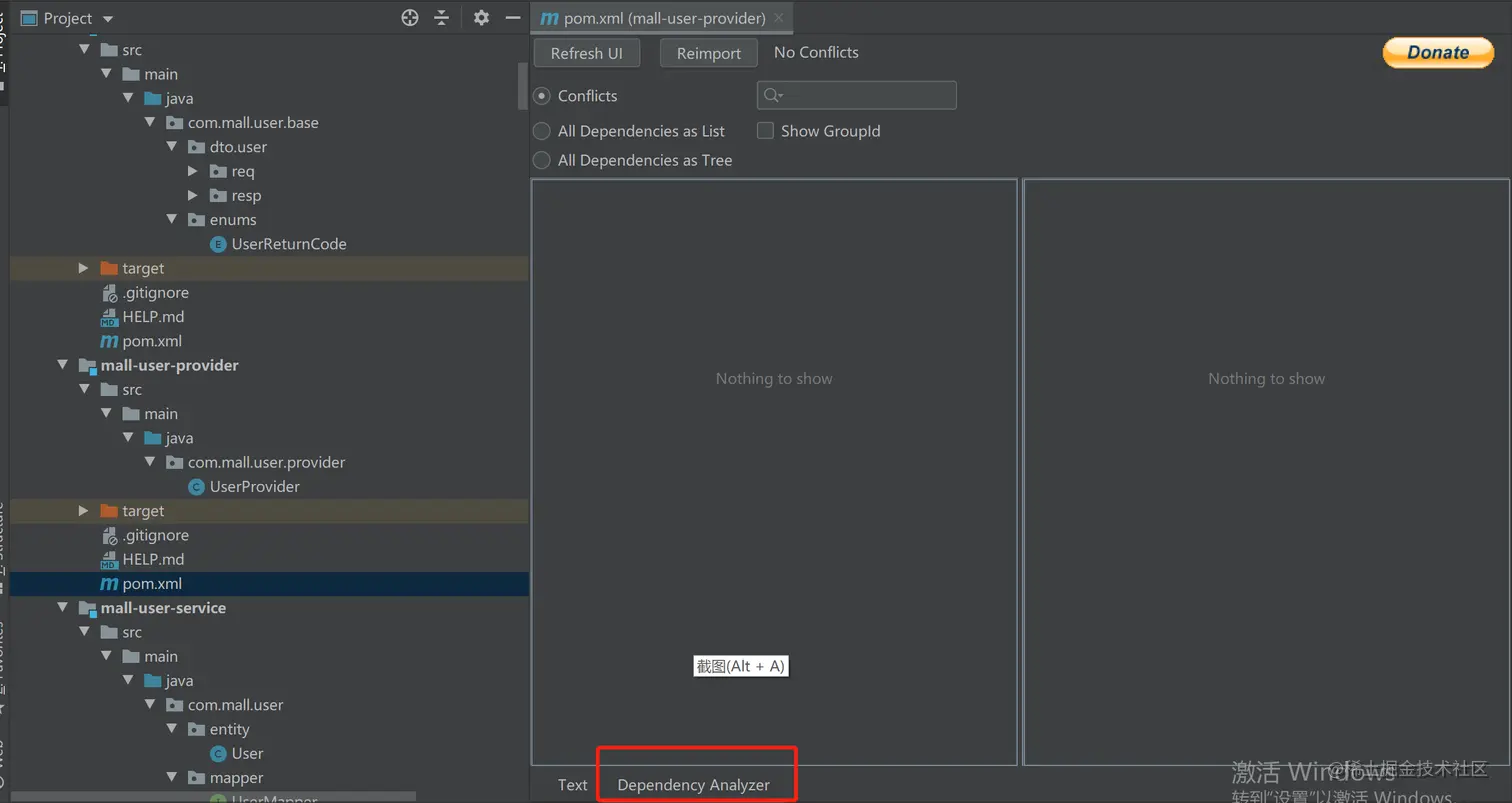Click the Donate button
This screenshot has width=1512, height=803.
(x=1438, y=53)
